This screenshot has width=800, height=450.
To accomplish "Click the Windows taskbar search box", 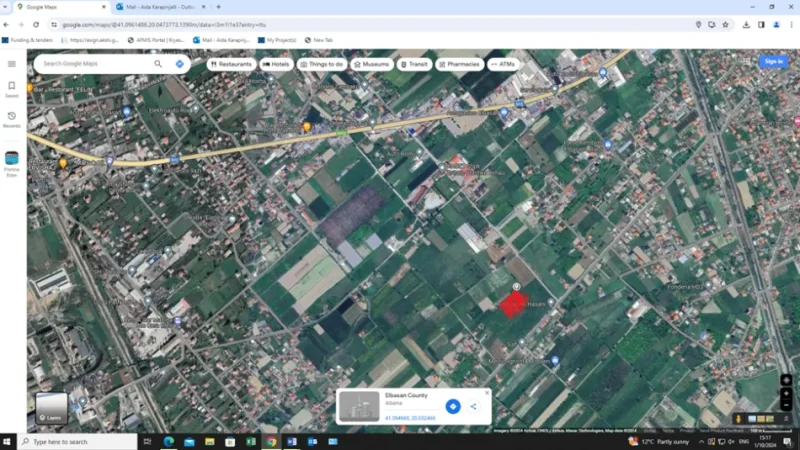I will [78, 442].
